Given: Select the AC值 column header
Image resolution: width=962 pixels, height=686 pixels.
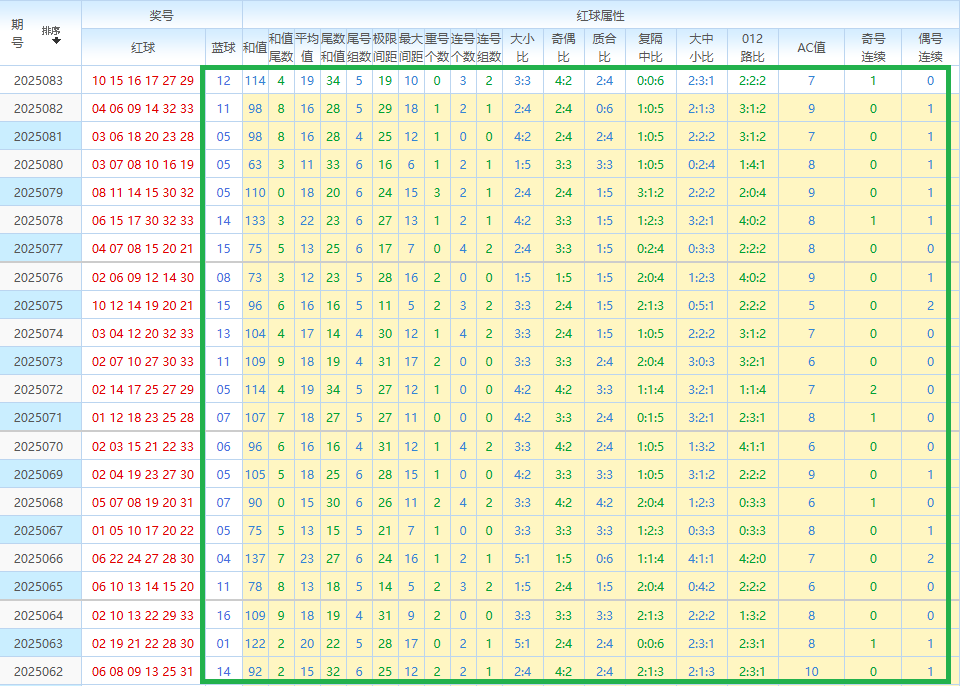Looking at the screenshot, I should click(811, 48).
